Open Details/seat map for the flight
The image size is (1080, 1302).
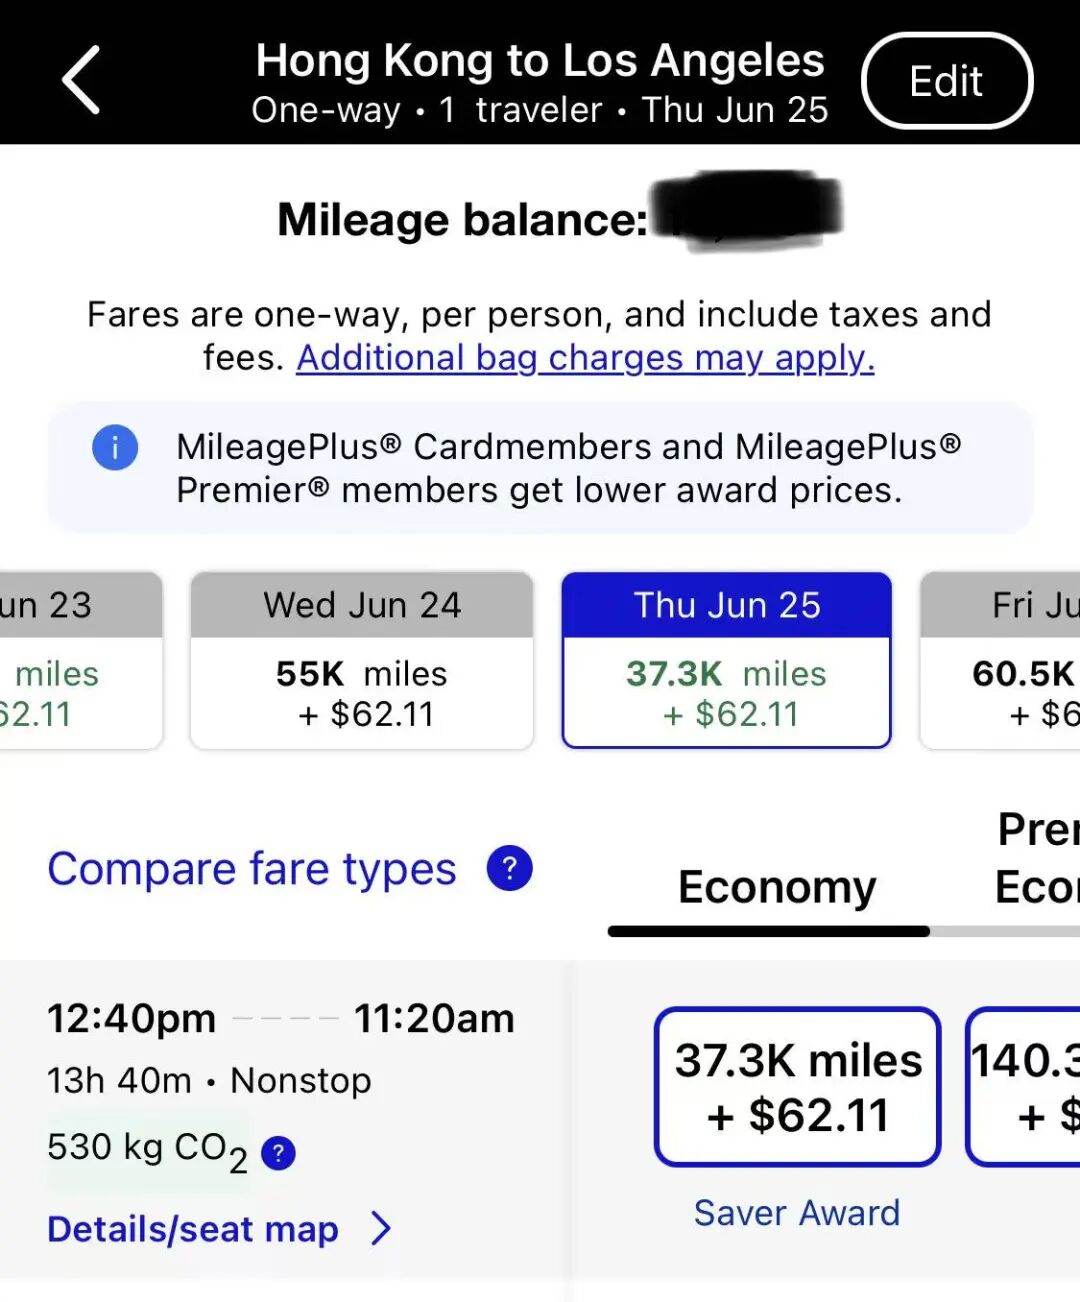pos(193,1229)
